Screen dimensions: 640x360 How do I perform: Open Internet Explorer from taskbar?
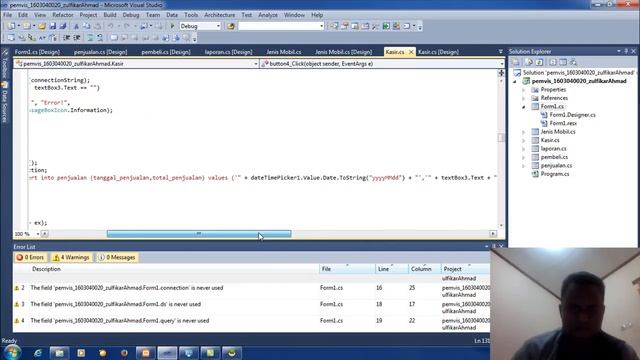click(38, 353)
